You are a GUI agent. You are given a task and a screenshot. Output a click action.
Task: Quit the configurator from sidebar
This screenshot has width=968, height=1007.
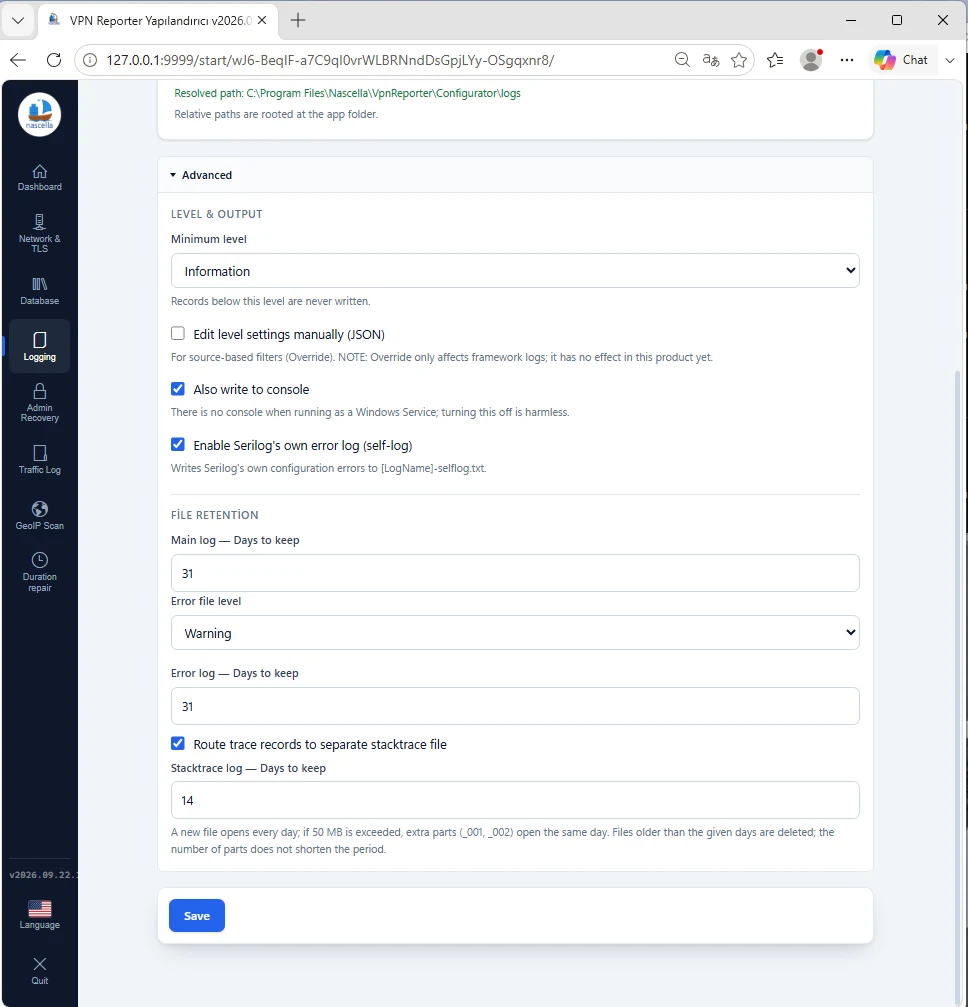click(x=39, y=971)
